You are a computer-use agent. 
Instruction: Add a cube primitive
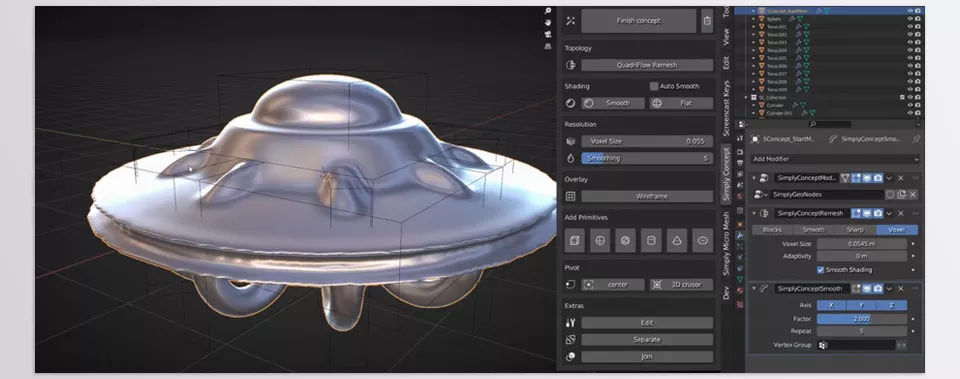click(x=574, y=241)
